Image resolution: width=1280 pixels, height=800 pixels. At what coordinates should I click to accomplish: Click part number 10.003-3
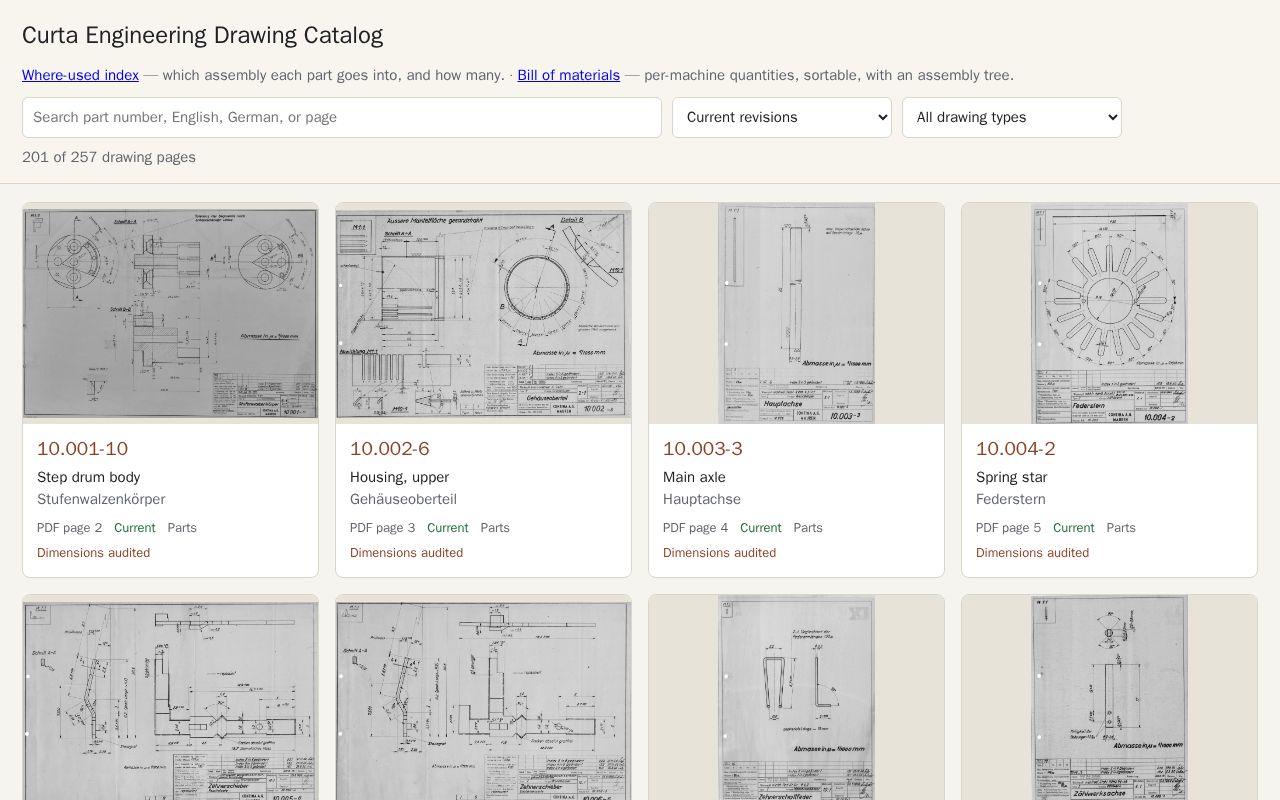click(702, 449)
